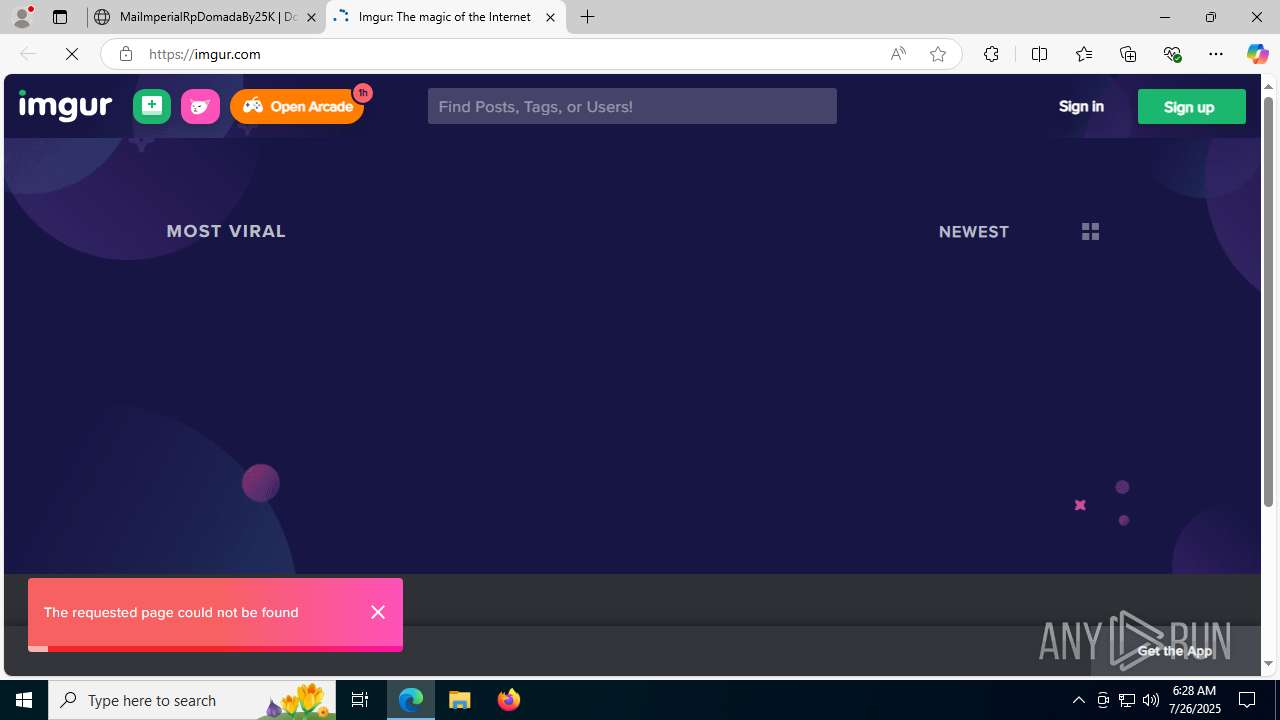Click the browser Back arrow
Screen dimensions: 1280x720
[x=28, y=54]
